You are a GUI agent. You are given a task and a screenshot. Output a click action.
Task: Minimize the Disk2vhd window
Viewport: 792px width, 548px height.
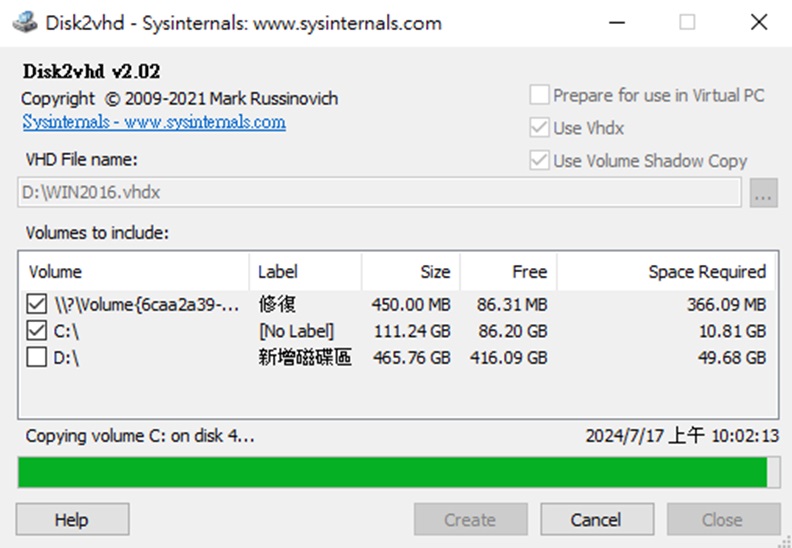tap(617, 23)
